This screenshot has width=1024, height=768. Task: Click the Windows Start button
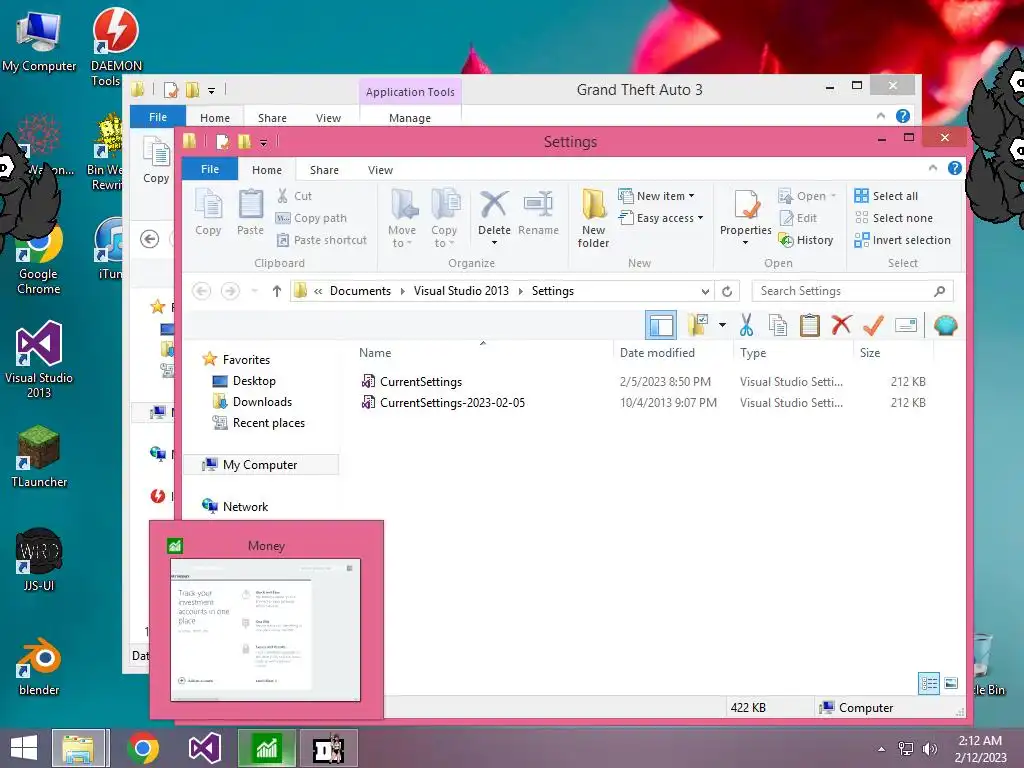24,748
